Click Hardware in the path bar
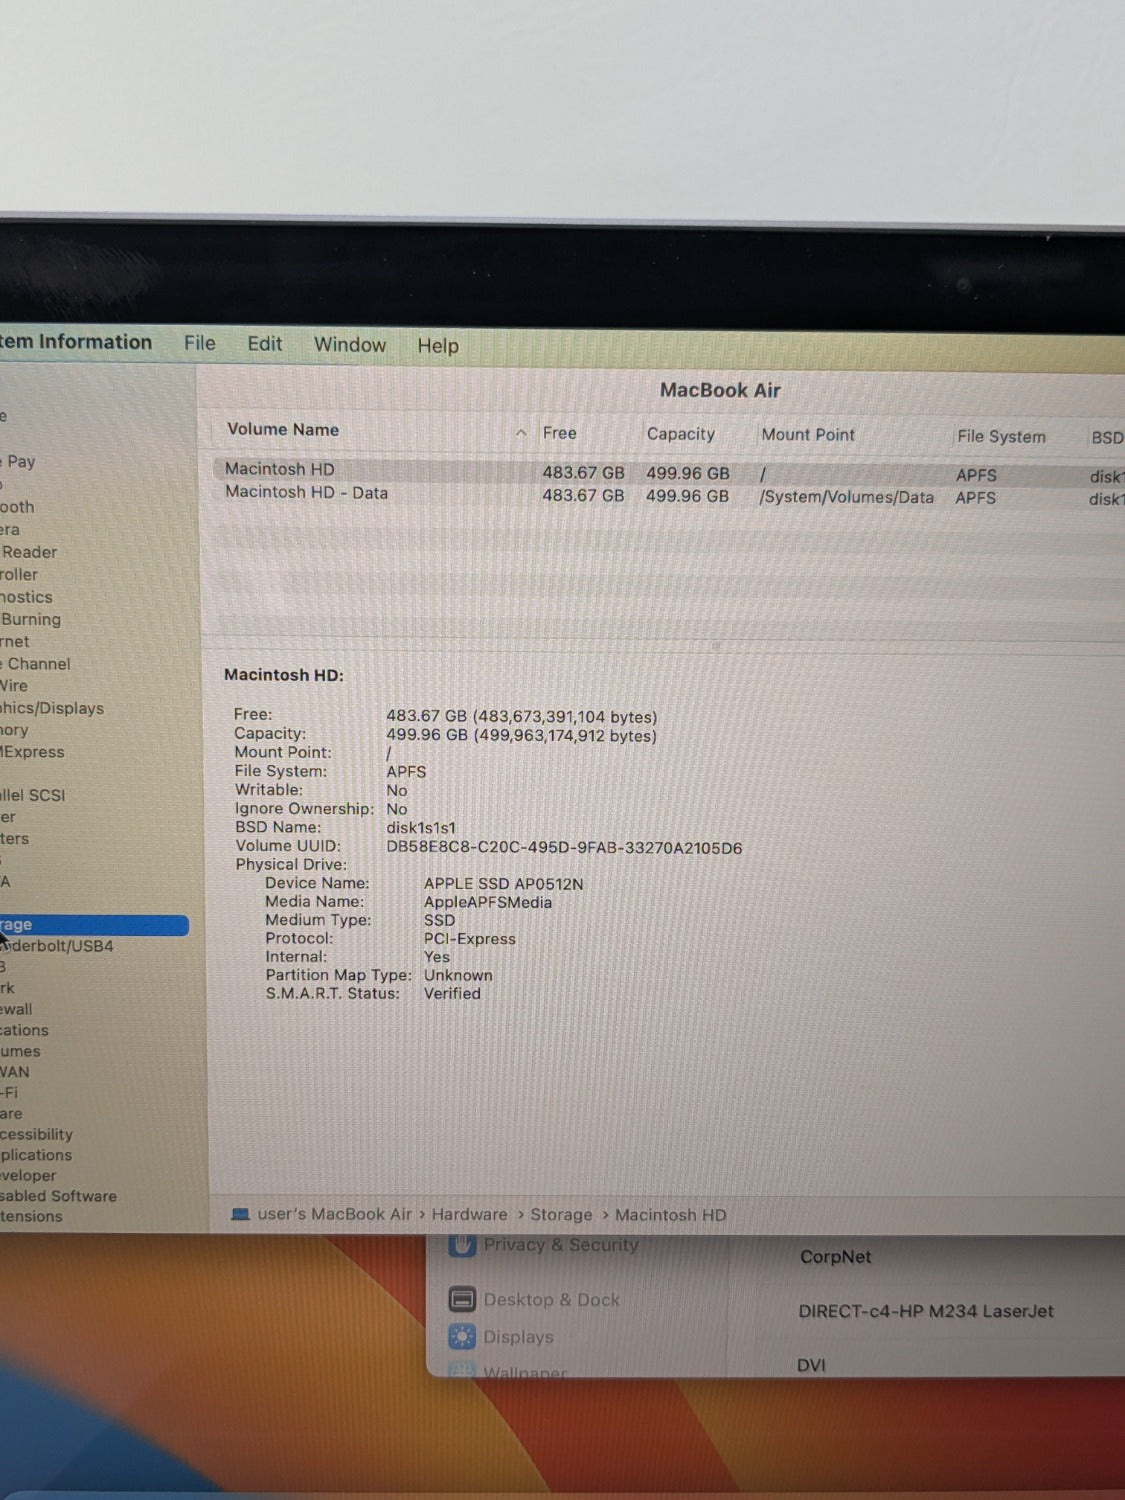This screenshot has height=1500, width=1125. click(470, 1214)
